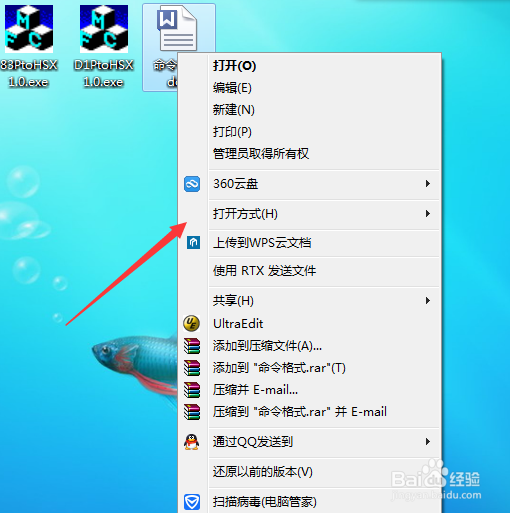
Task: Choose 编辑(E) from the context menu
Action: click(x=310, y=88)
